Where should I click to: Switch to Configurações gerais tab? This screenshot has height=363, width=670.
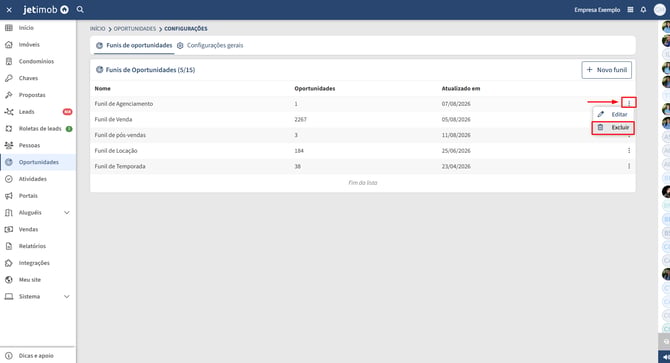(x=210, y=45)
